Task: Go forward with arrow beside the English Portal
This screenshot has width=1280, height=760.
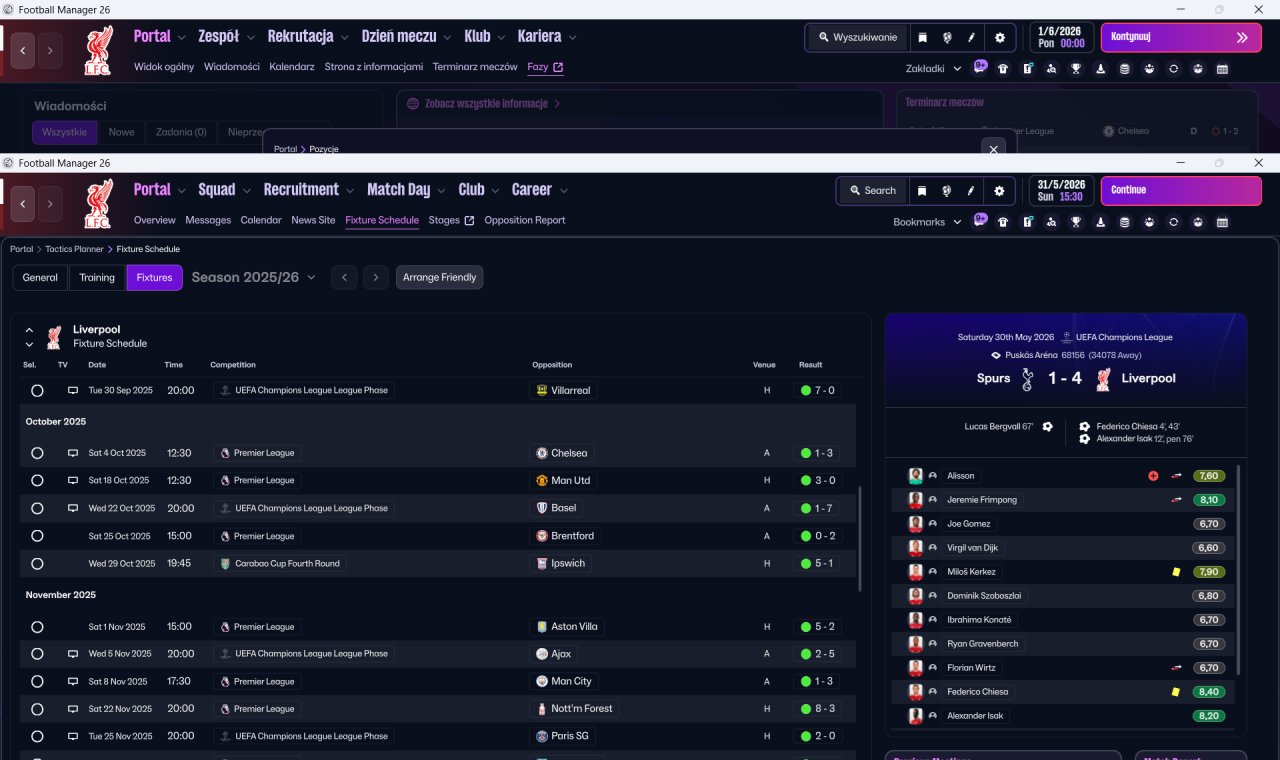Action: (50, 203)
